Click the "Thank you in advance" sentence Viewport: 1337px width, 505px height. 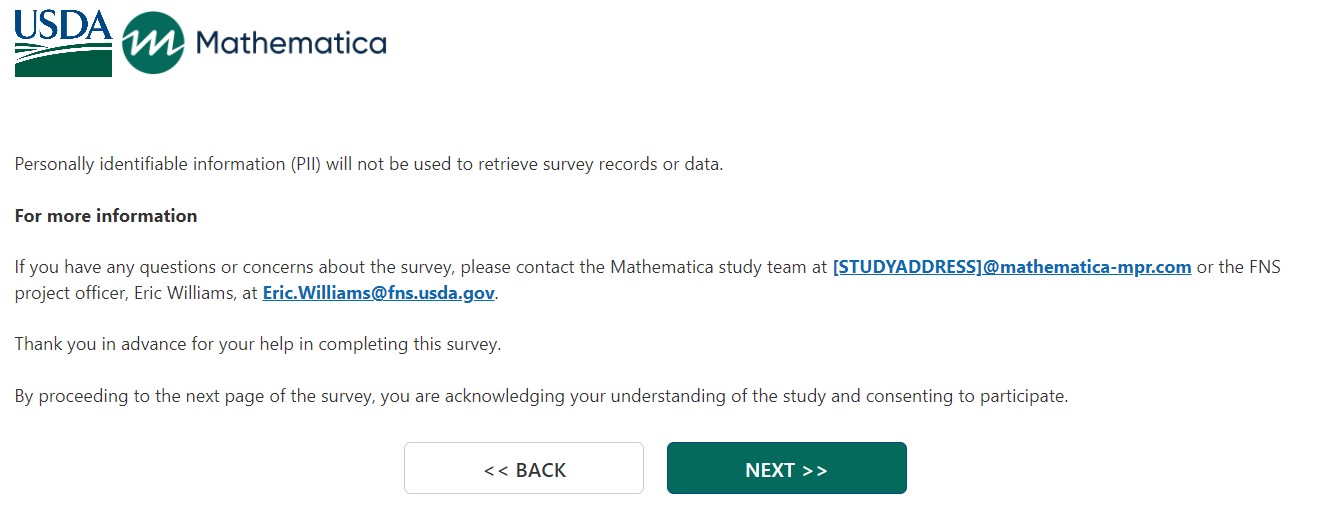257,344
